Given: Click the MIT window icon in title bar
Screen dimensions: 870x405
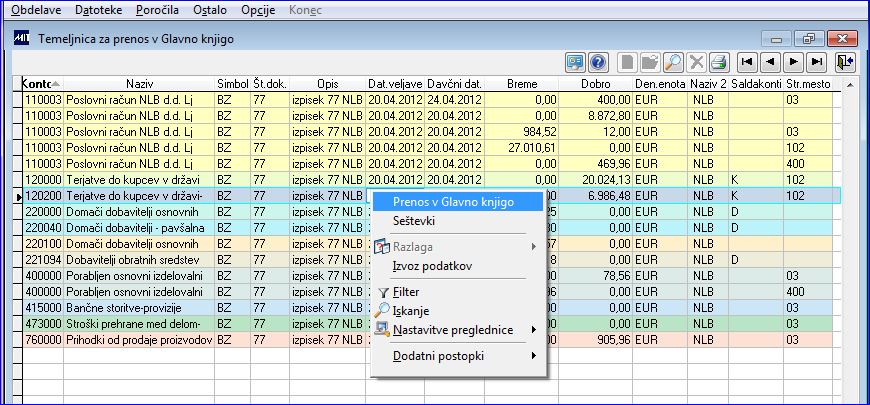Looking at the screenshot, I should [21, 39].
